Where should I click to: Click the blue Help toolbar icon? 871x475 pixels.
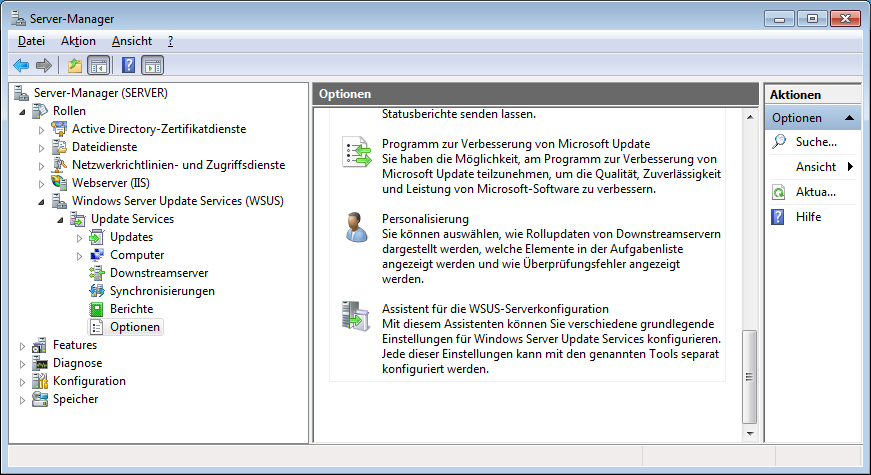(x=128, y=66)
